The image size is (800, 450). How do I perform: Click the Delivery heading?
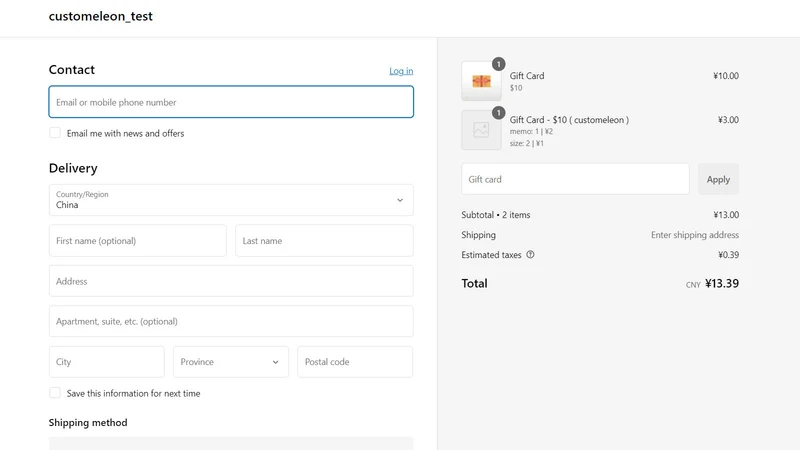pos(73,168)
